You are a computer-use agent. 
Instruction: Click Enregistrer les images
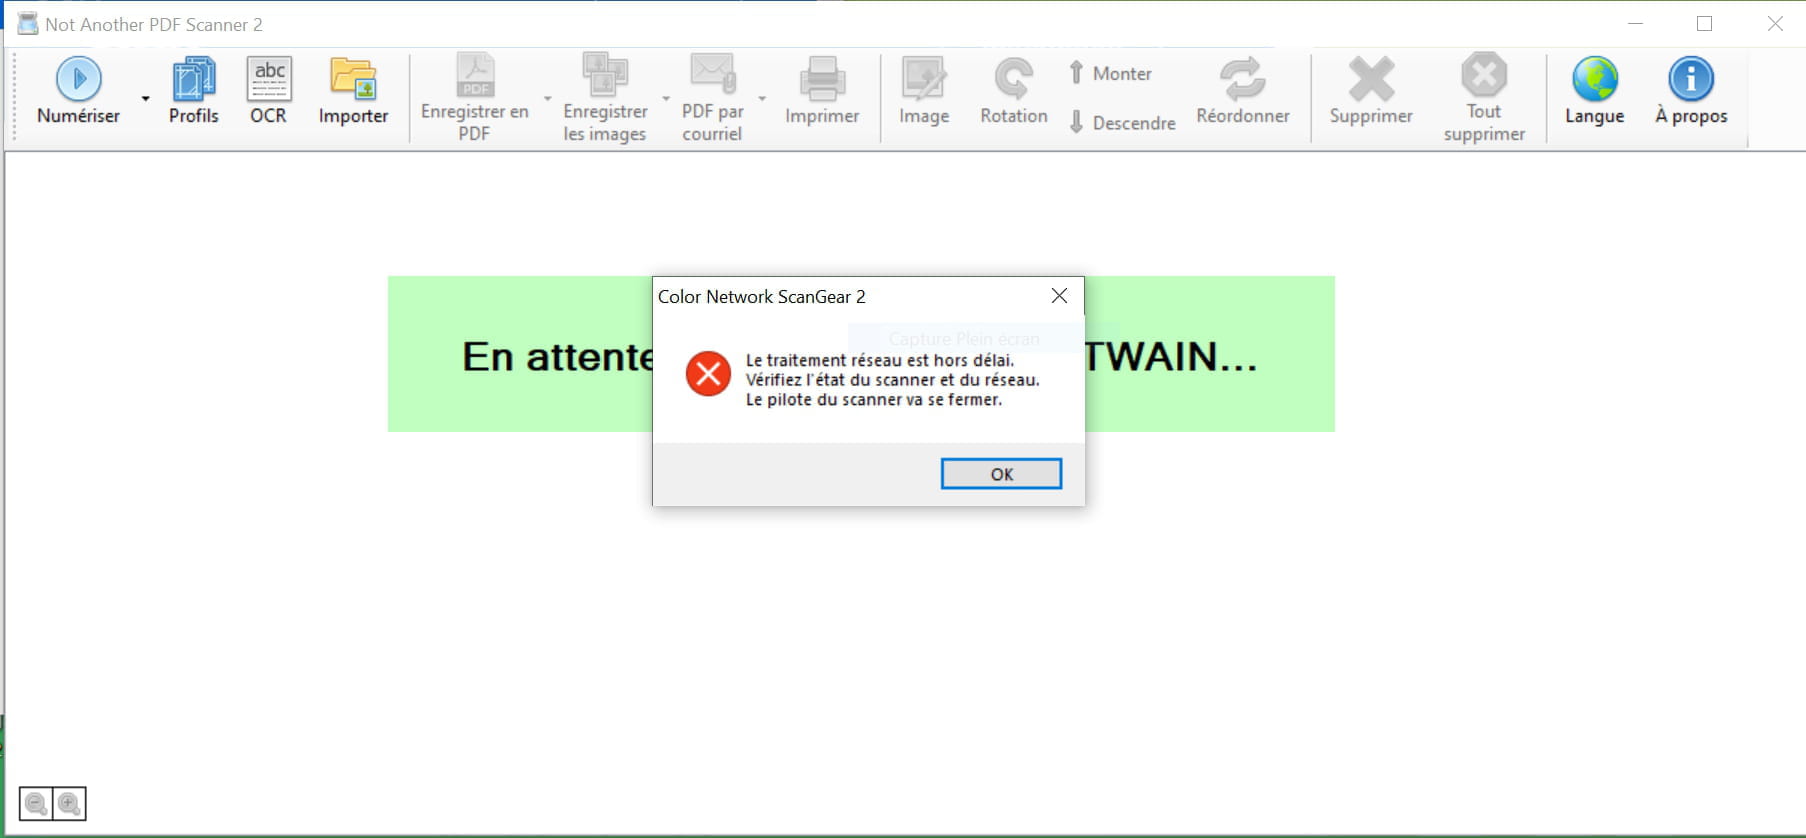(605, 97)
